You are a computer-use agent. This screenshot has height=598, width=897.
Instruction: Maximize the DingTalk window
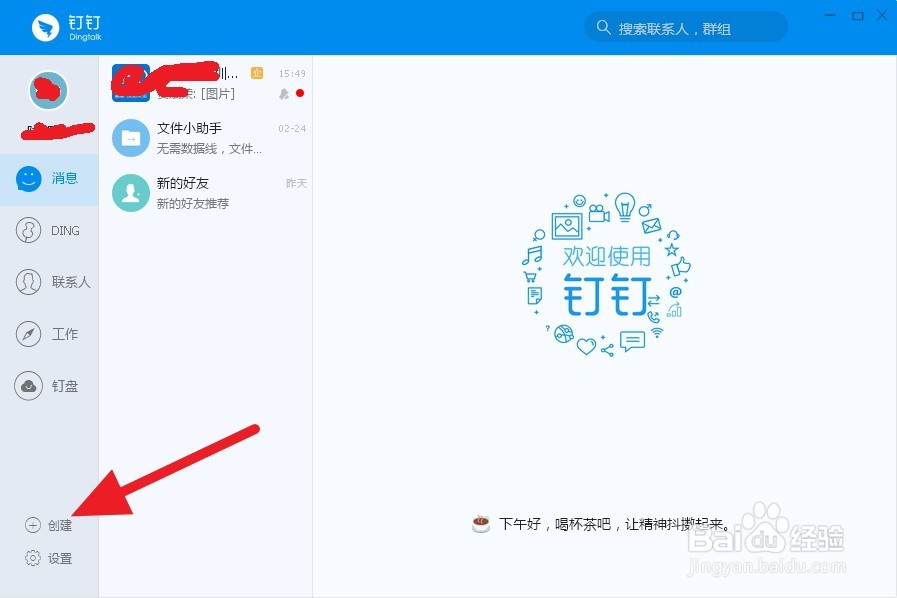point(858,16)
